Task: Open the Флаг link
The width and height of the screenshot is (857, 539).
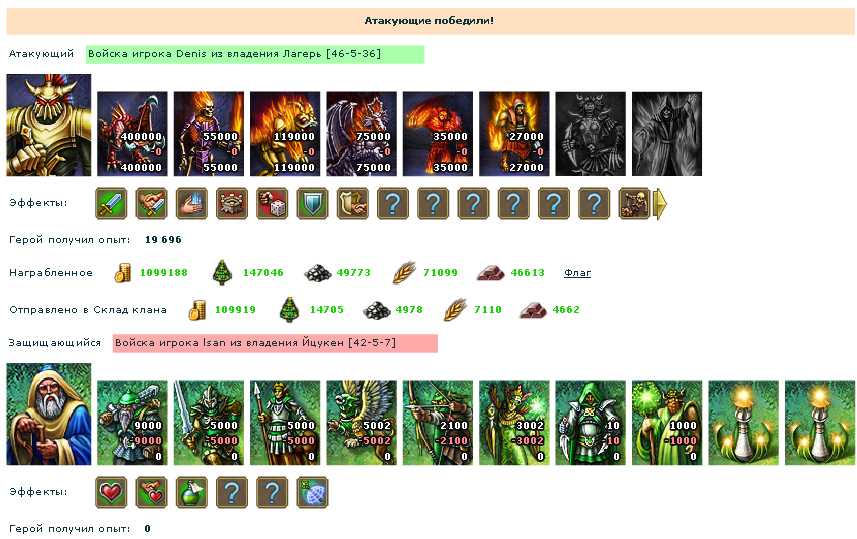Action: [577, 272]
